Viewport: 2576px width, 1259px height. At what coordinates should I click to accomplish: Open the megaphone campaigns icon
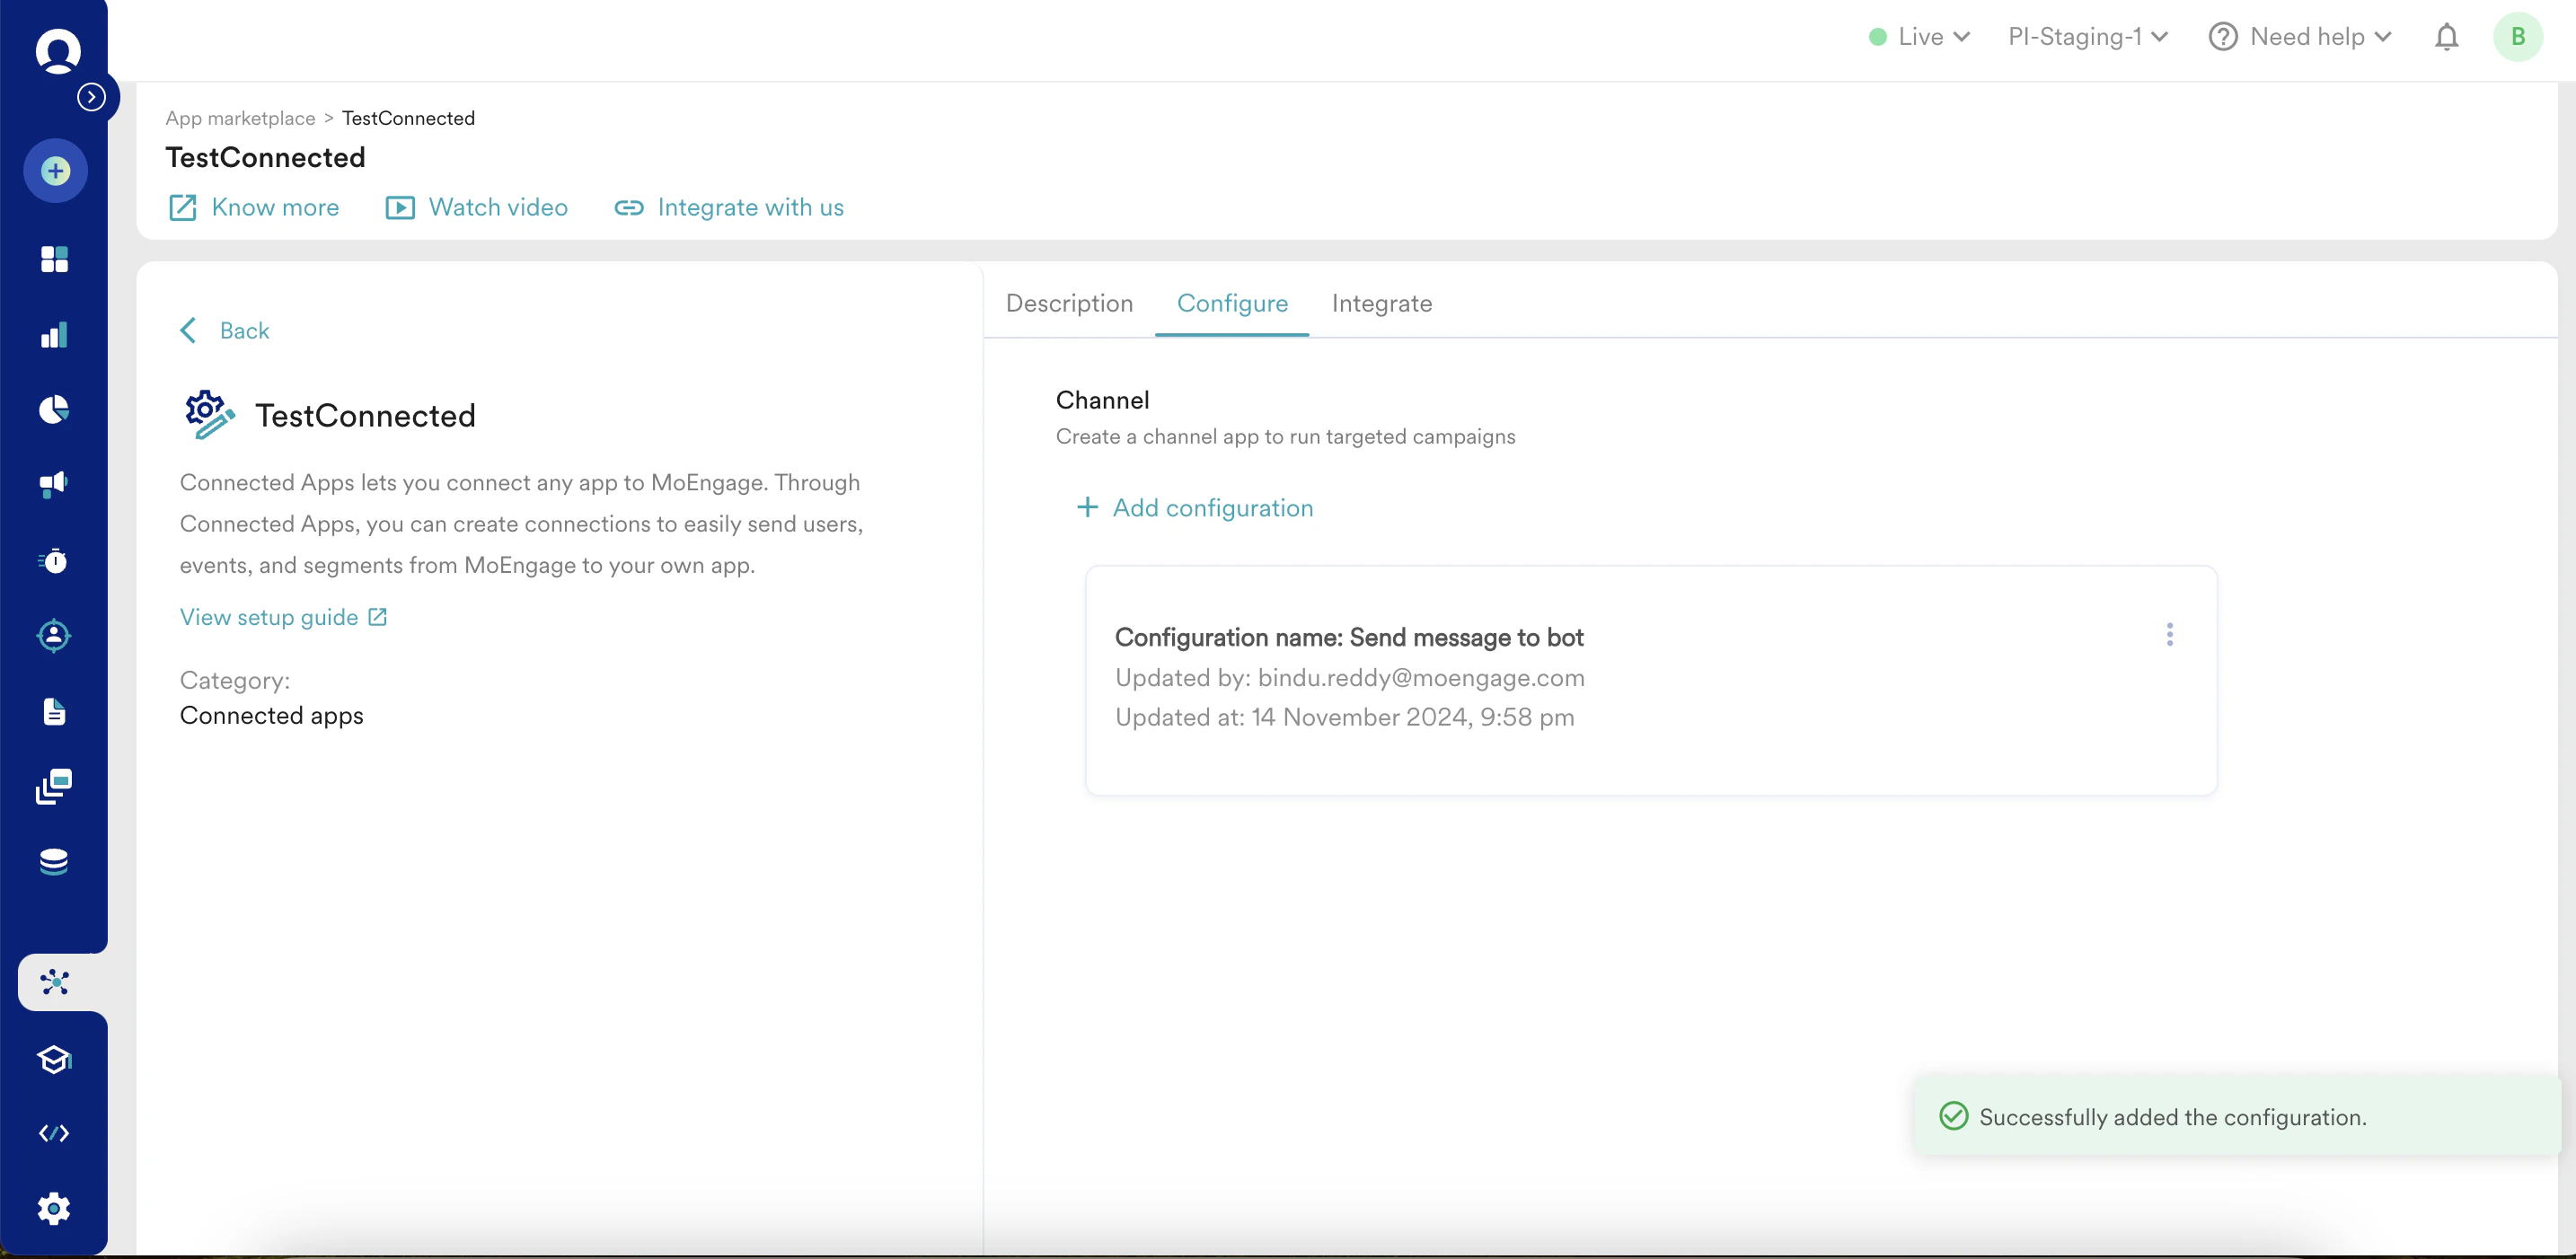pos(54,485)
